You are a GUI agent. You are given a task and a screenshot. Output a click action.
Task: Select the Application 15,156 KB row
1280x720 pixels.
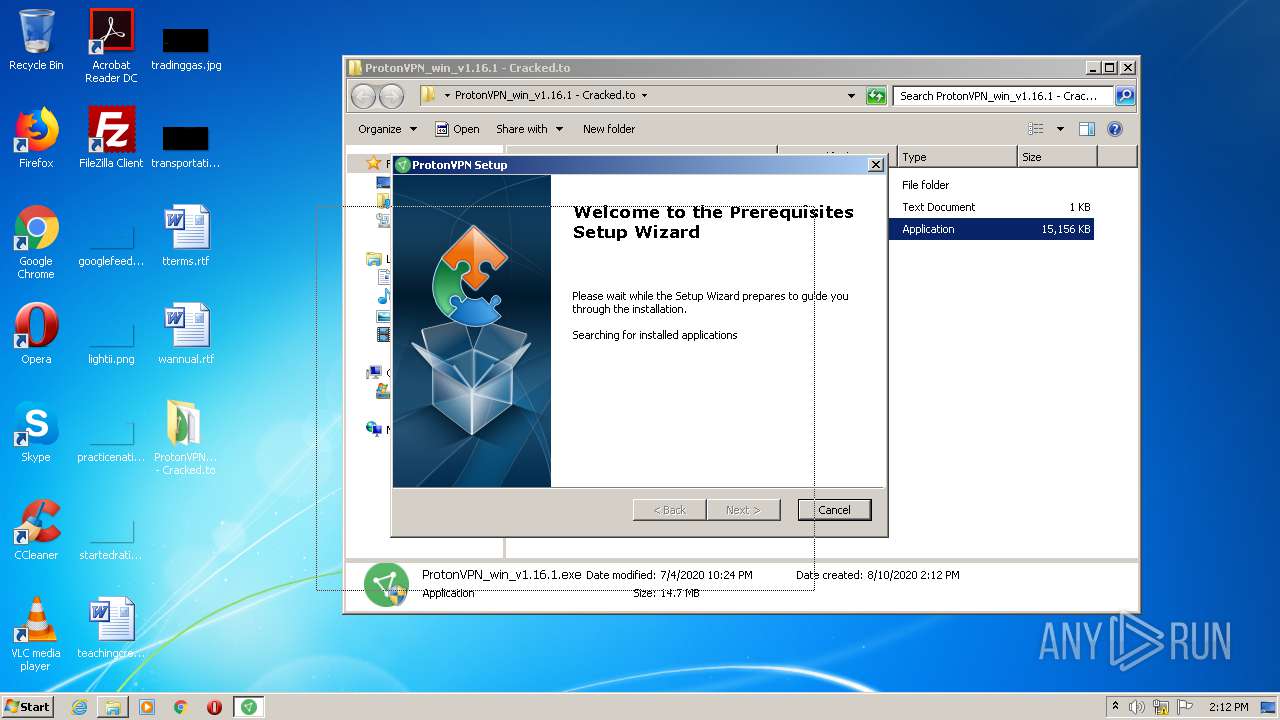[990, 229]
